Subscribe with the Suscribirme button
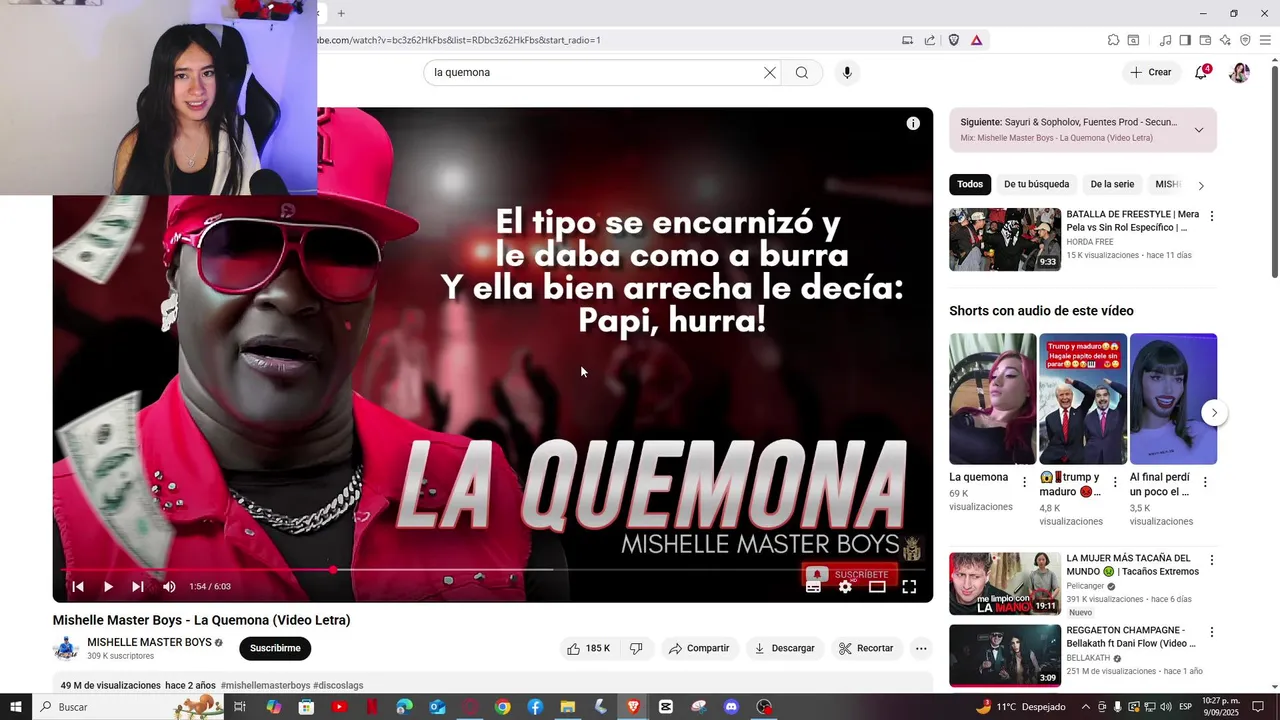This screenshot has height=720, width=1280. 275,649
